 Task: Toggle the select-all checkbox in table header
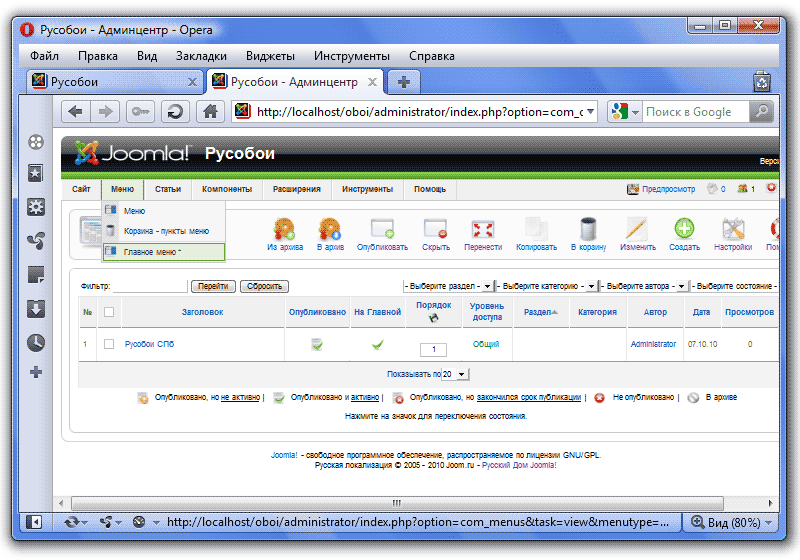(x=109, y=312)
